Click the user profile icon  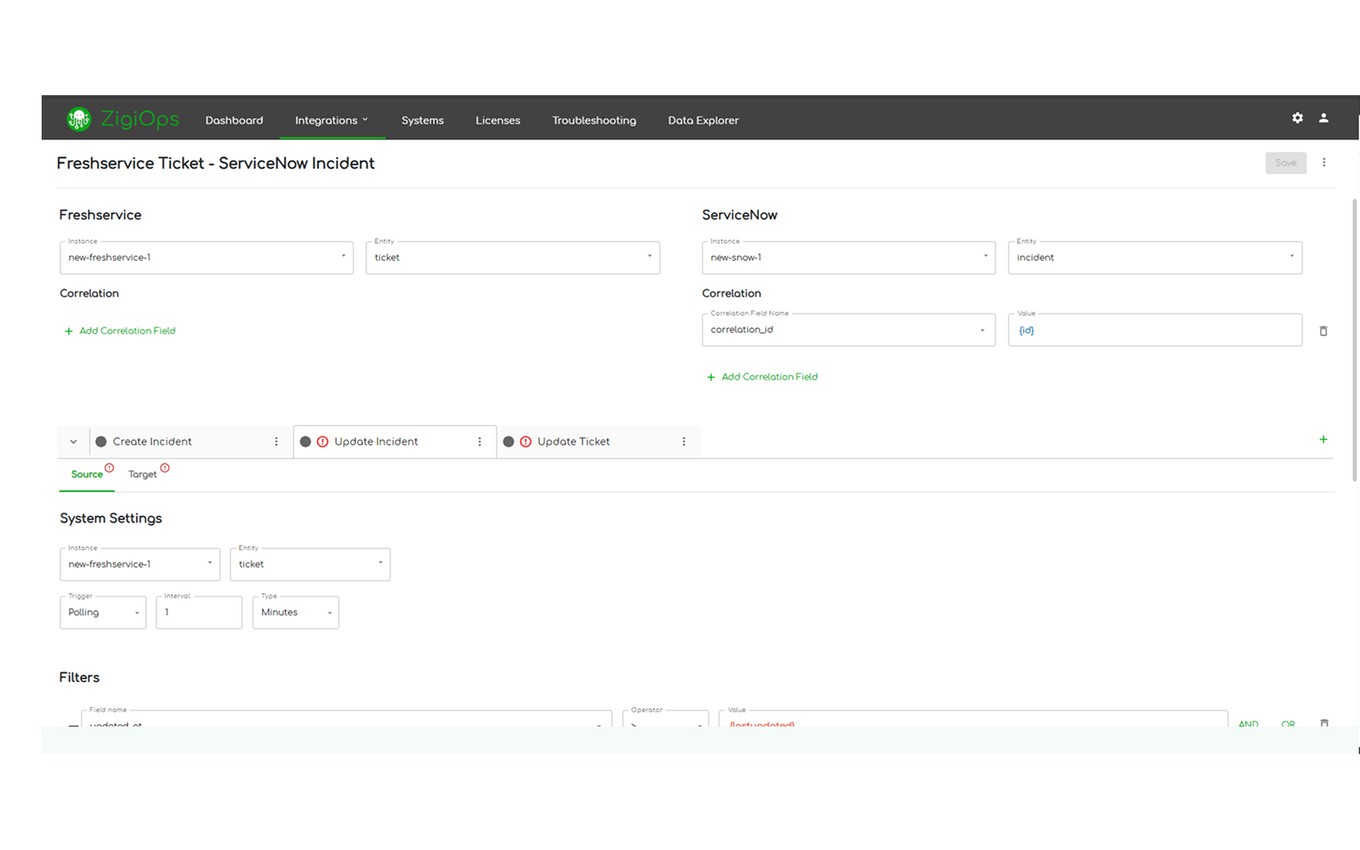coord(1323,118)
